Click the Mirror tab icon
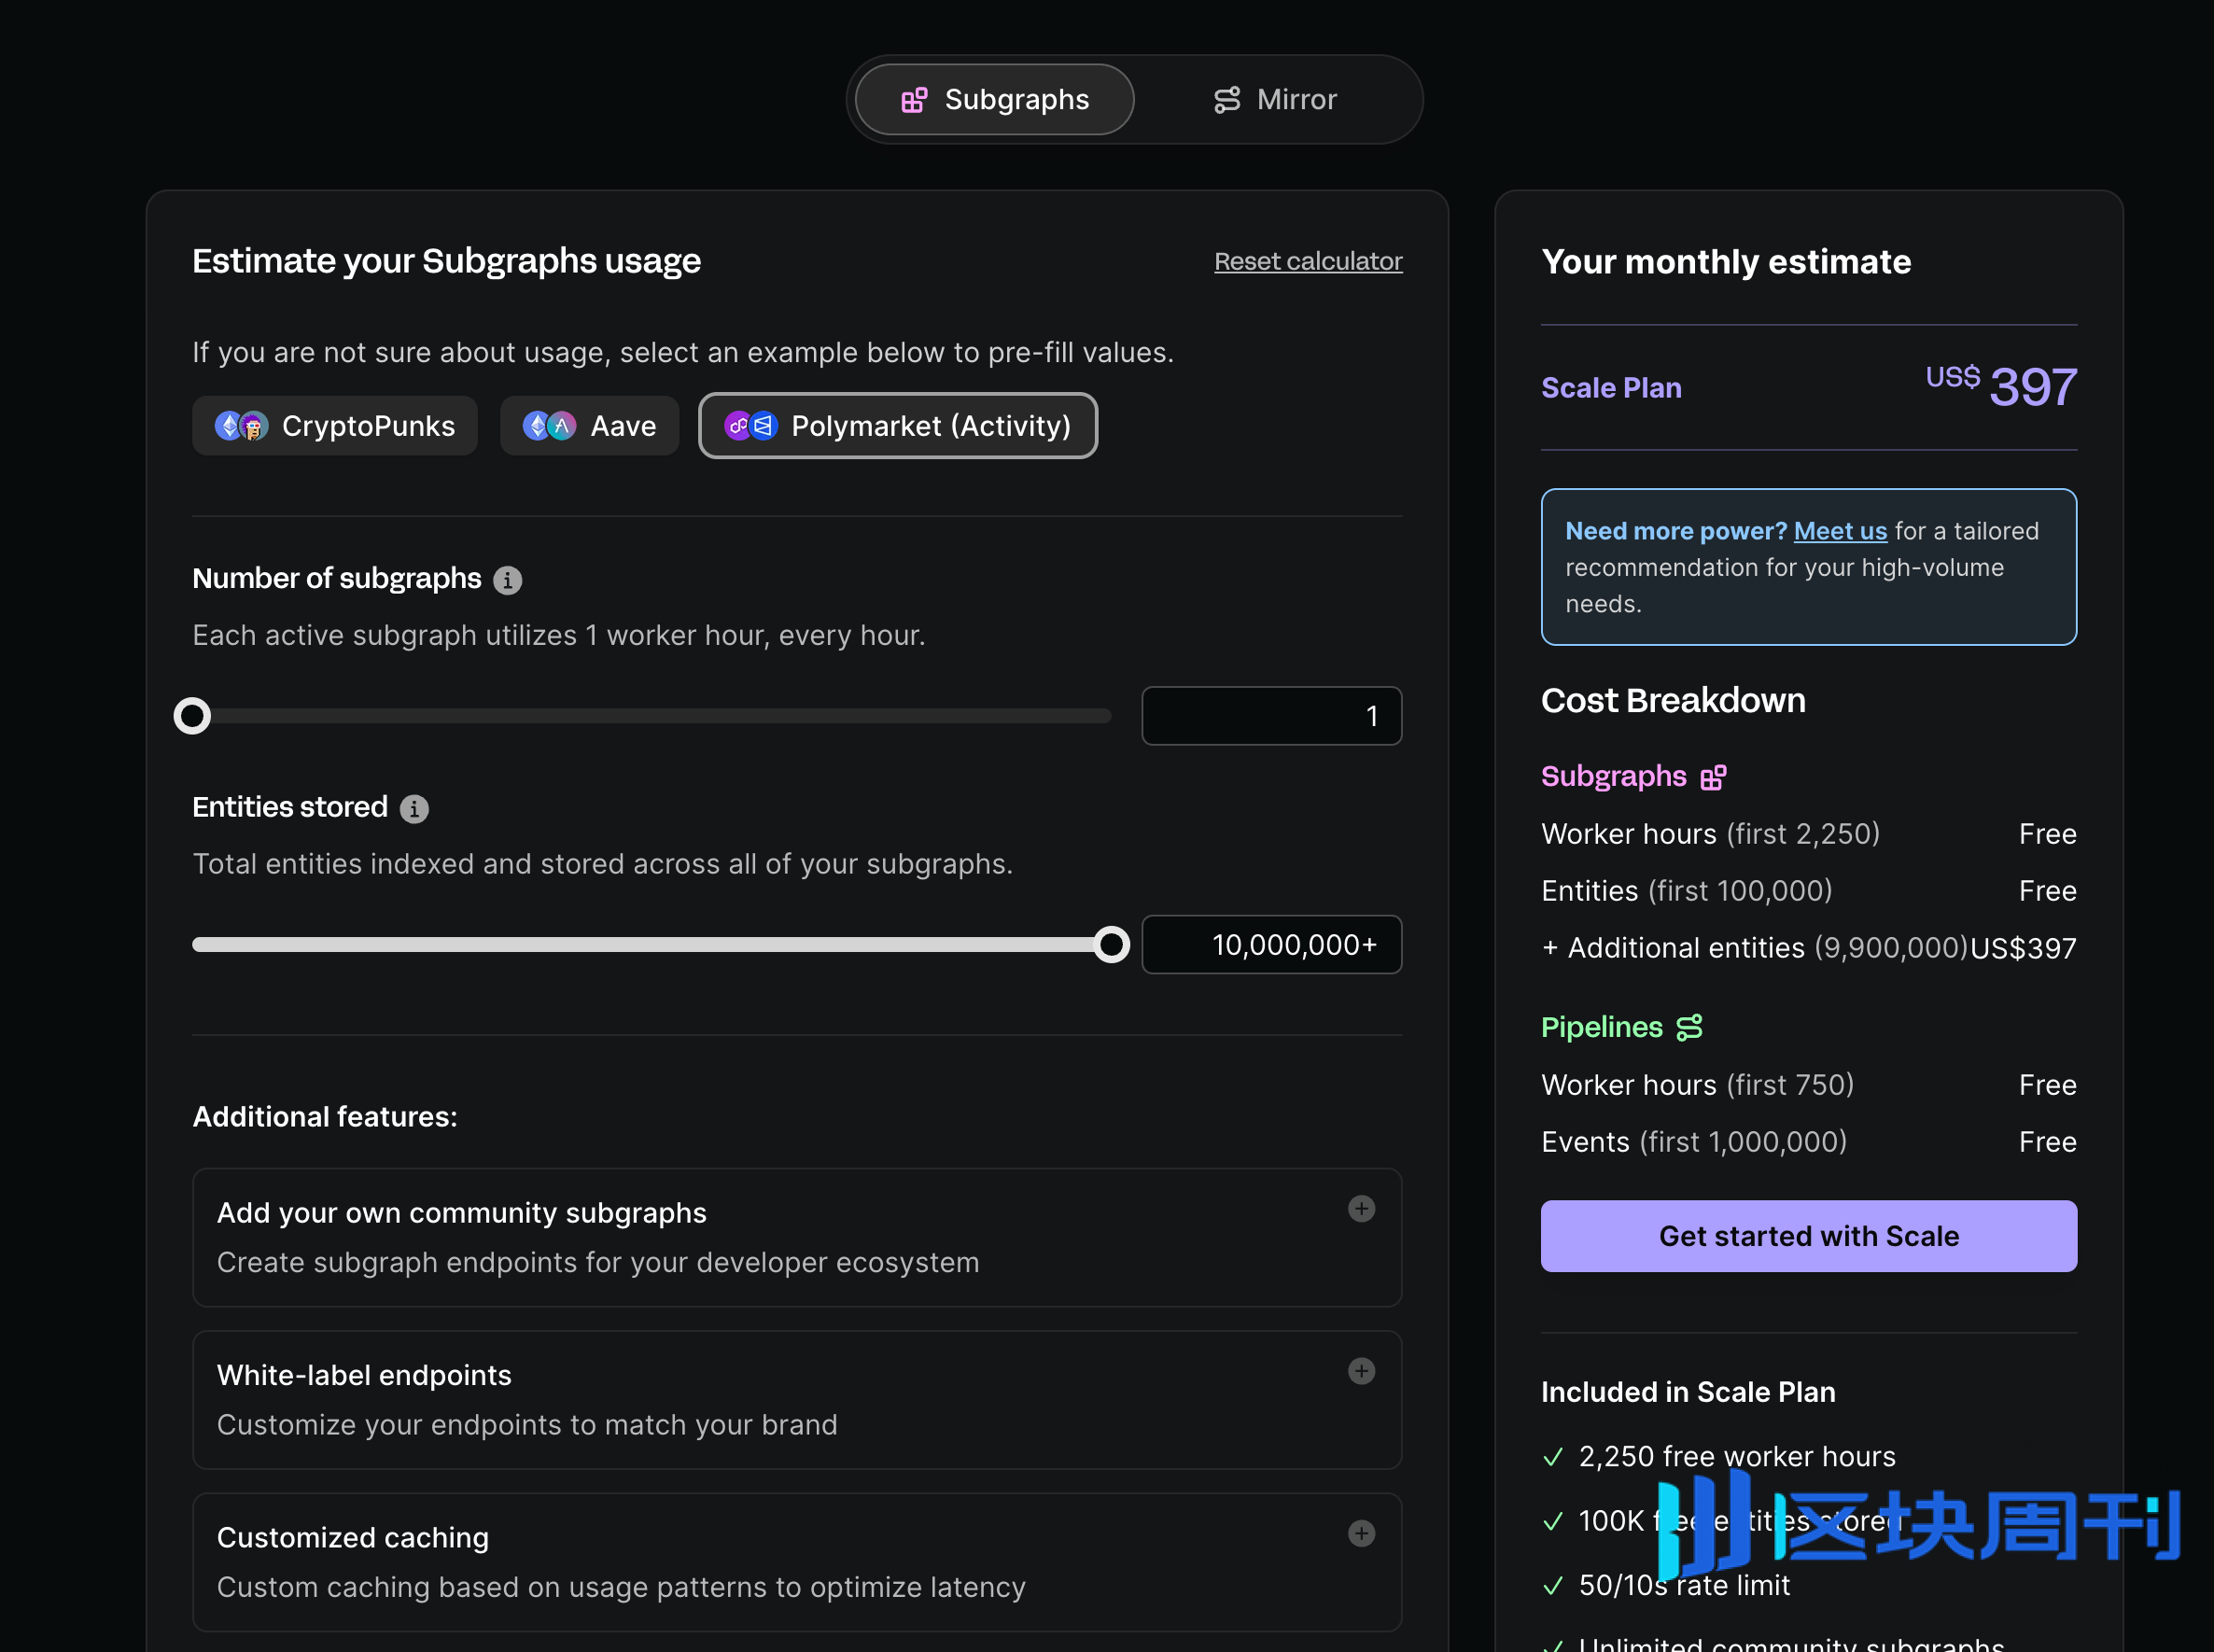Screen dimensions: 2214x1652 point(1227,100)
